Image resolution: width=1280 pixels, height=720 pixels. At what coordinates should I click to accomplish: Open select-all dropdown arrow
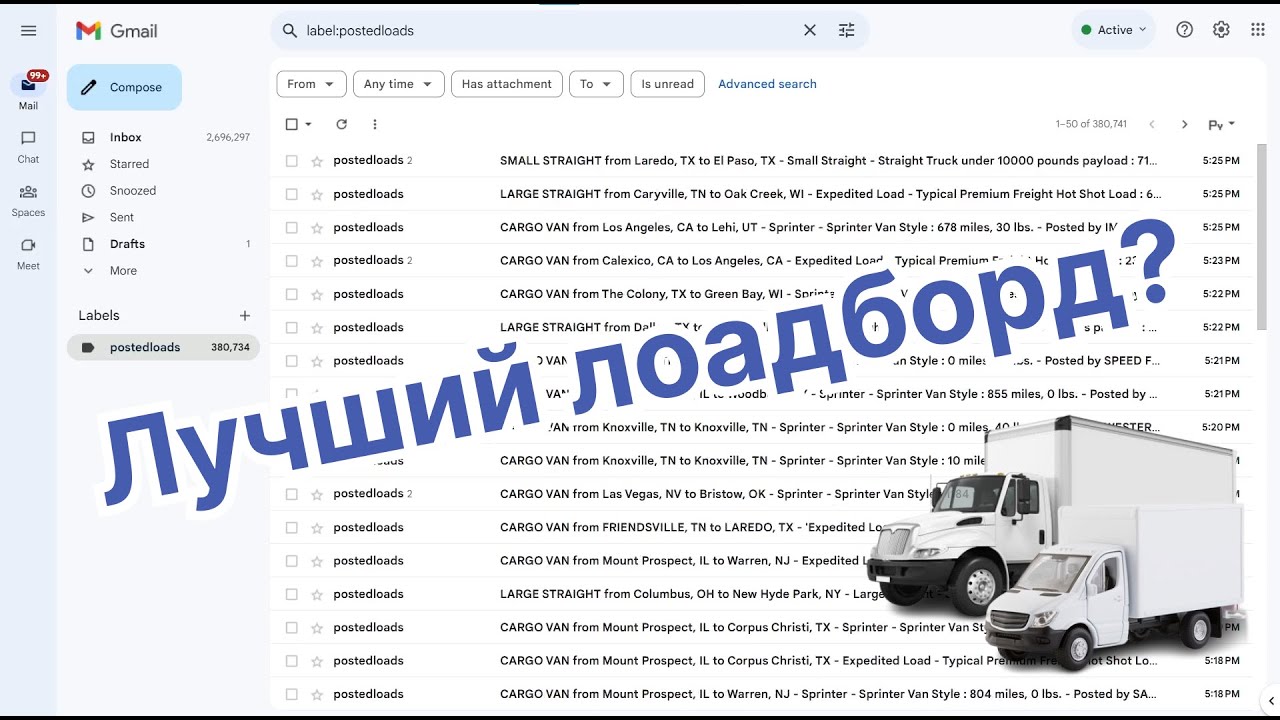pyautogui.click(x=308, y=124)
